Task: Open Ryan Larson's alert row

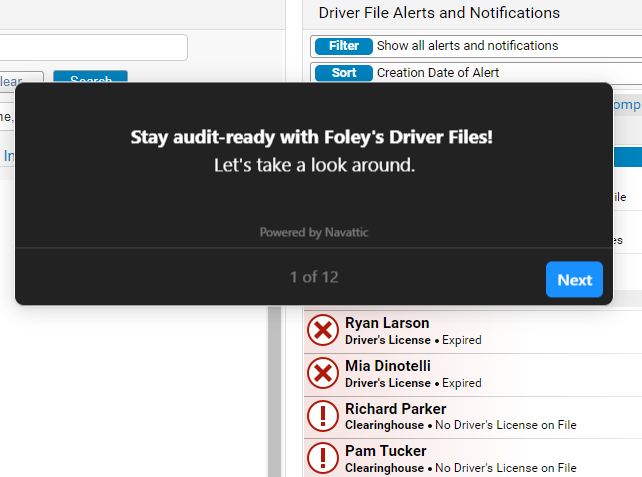Action: click(x=473, y=332)
